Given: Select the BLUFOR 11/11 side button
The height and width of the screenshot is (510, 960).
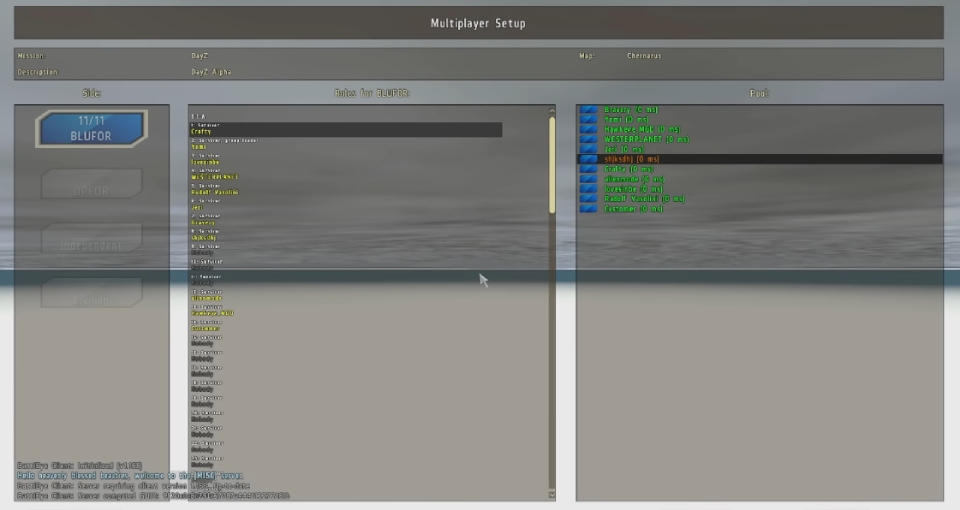Looking at the screenshot, I should coord(91,129).
